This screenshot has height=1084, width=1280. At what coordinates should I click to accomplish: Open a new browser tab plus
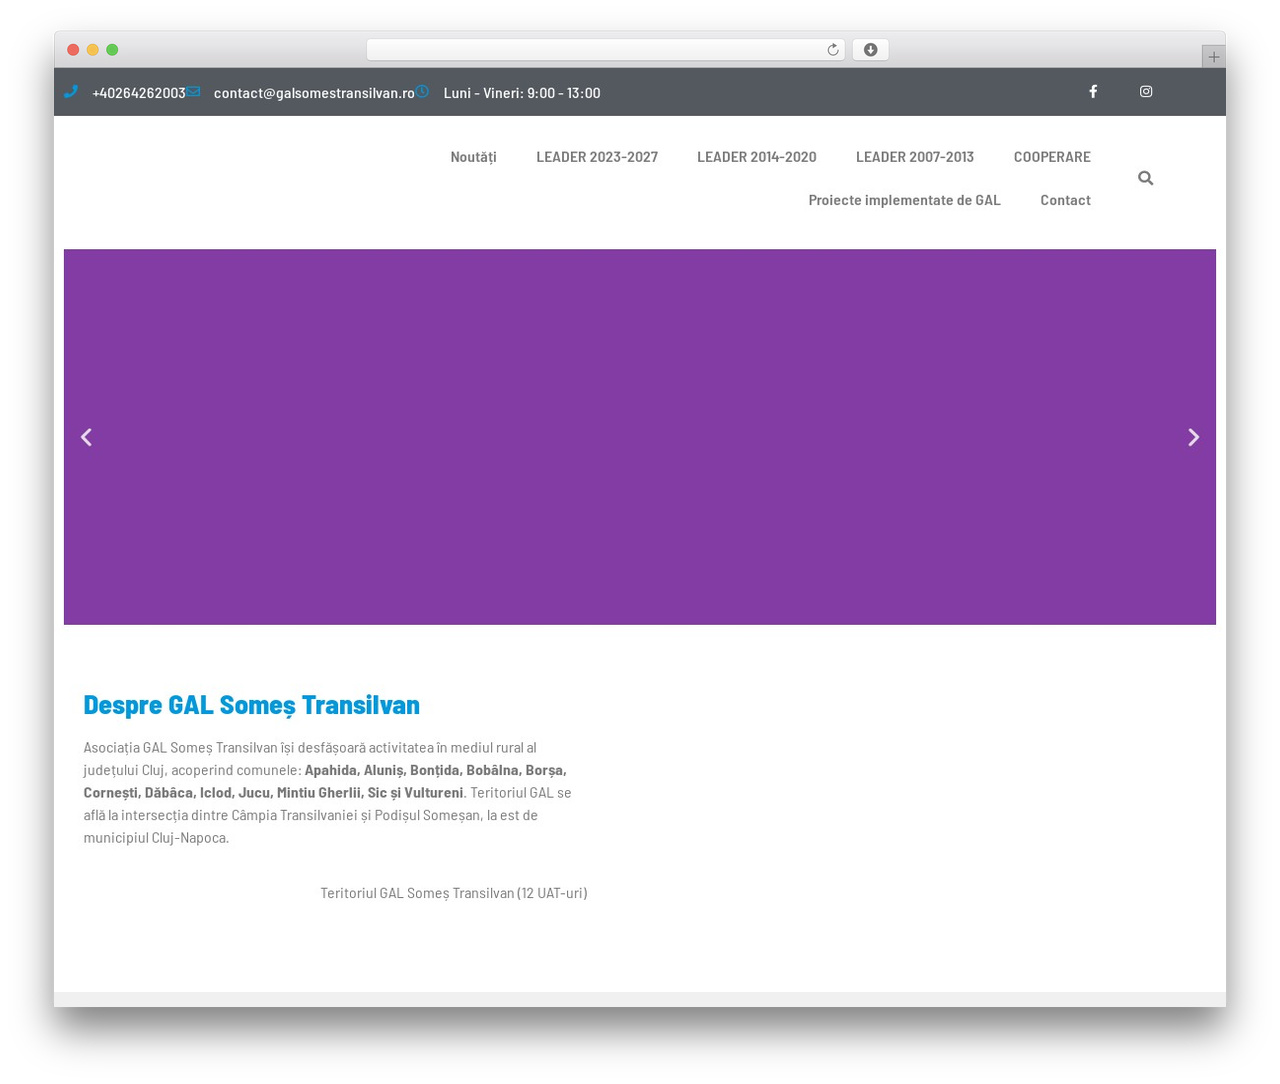tap(1214, 57)
